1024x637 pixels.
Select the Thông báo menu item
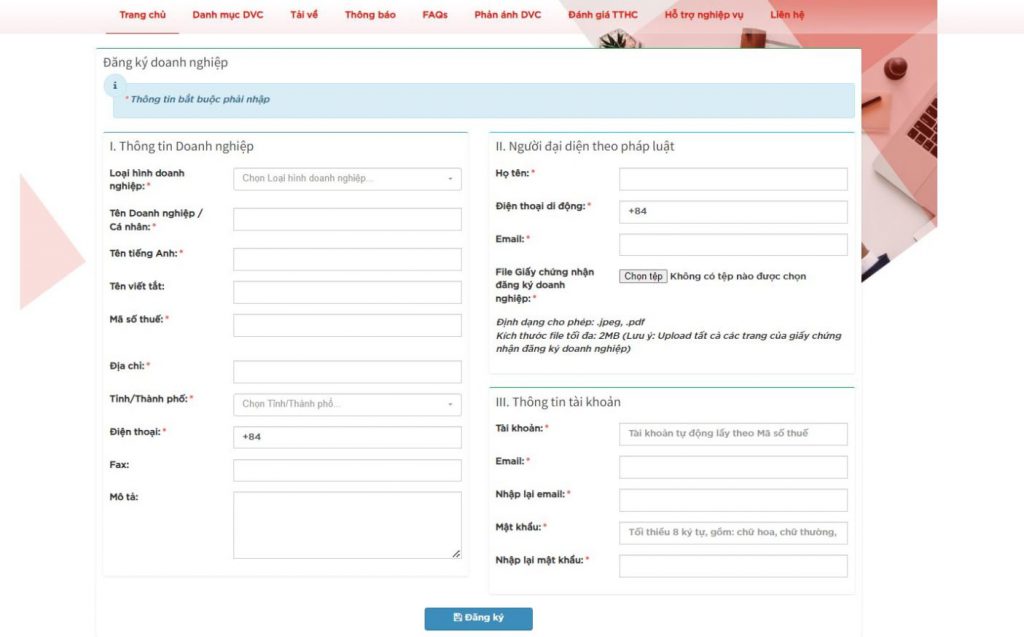370,15
